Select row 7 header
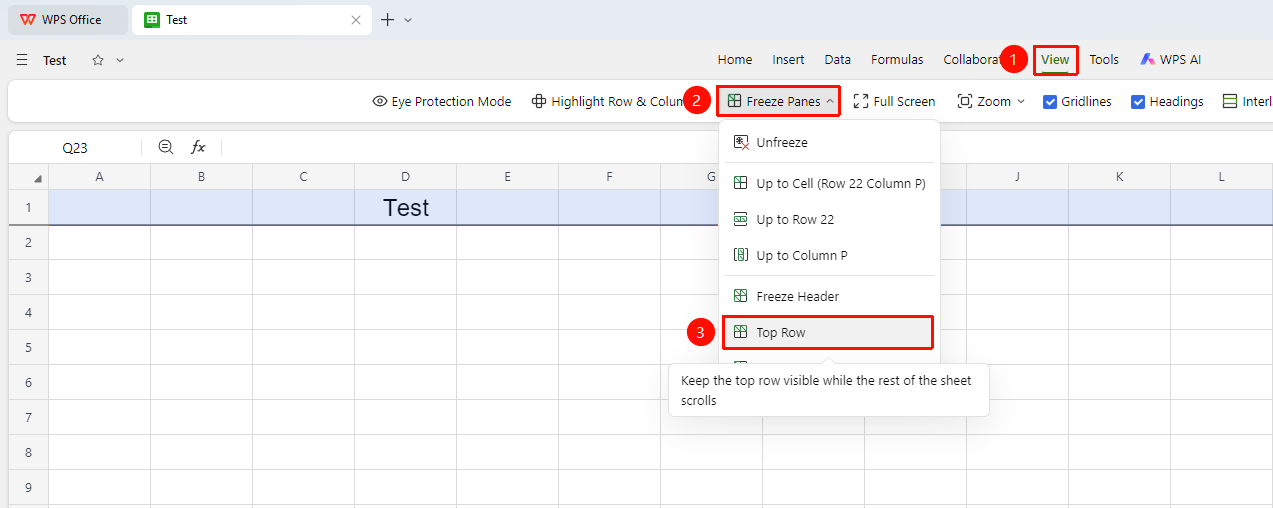The height and width of the screenshot is (508, 1273). click(x=29, y=417)
